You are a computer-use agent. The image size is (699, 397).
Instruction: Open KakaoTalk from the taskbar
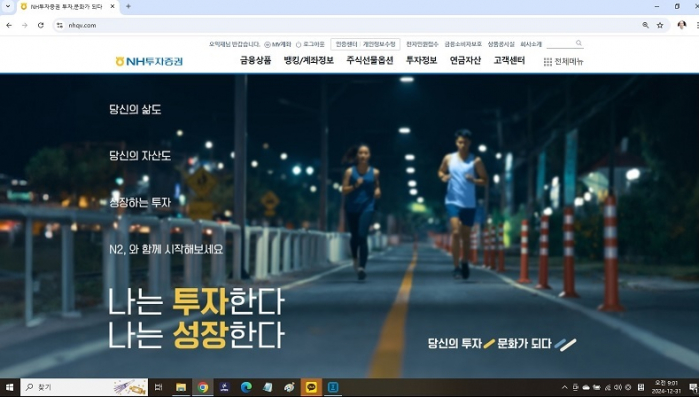point(311,387)
